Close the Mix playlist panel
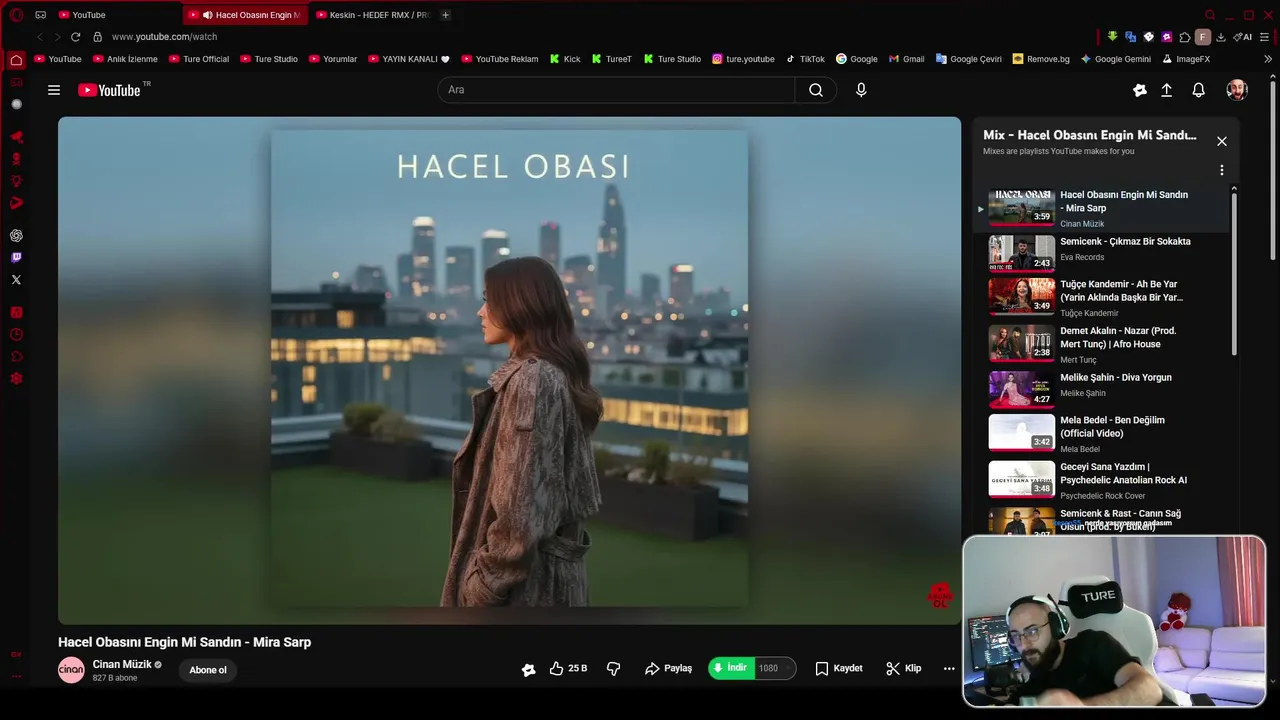Viewport: 1280px width, 720px height. [1221, 141]
